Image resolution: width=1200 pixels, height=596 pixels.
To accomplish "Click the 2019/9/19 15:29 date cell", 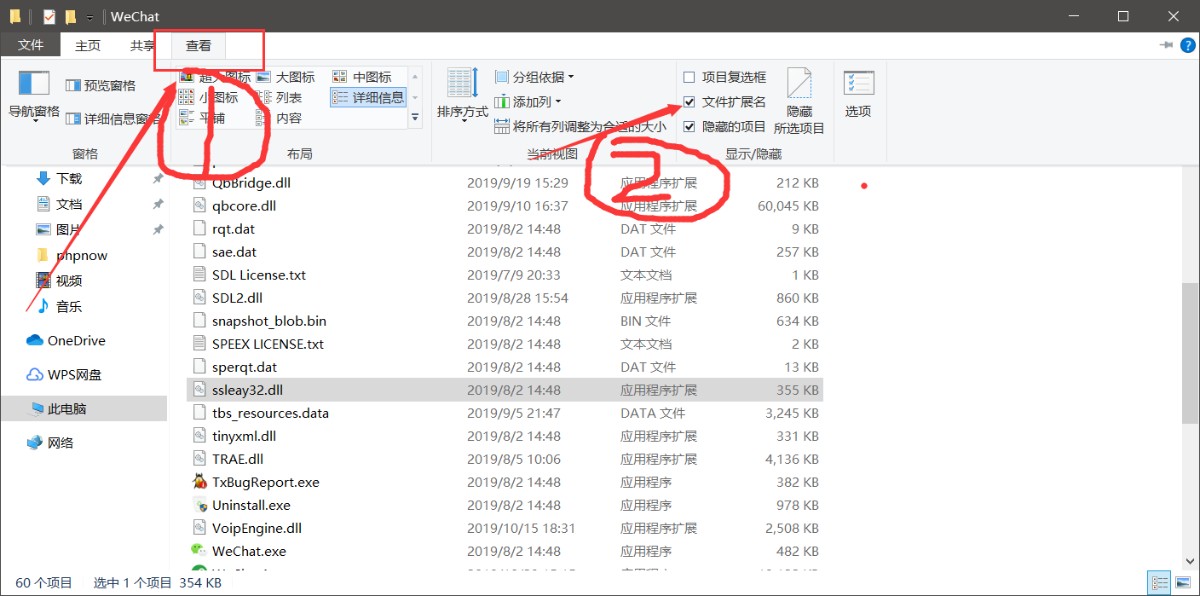I will 517,183.
